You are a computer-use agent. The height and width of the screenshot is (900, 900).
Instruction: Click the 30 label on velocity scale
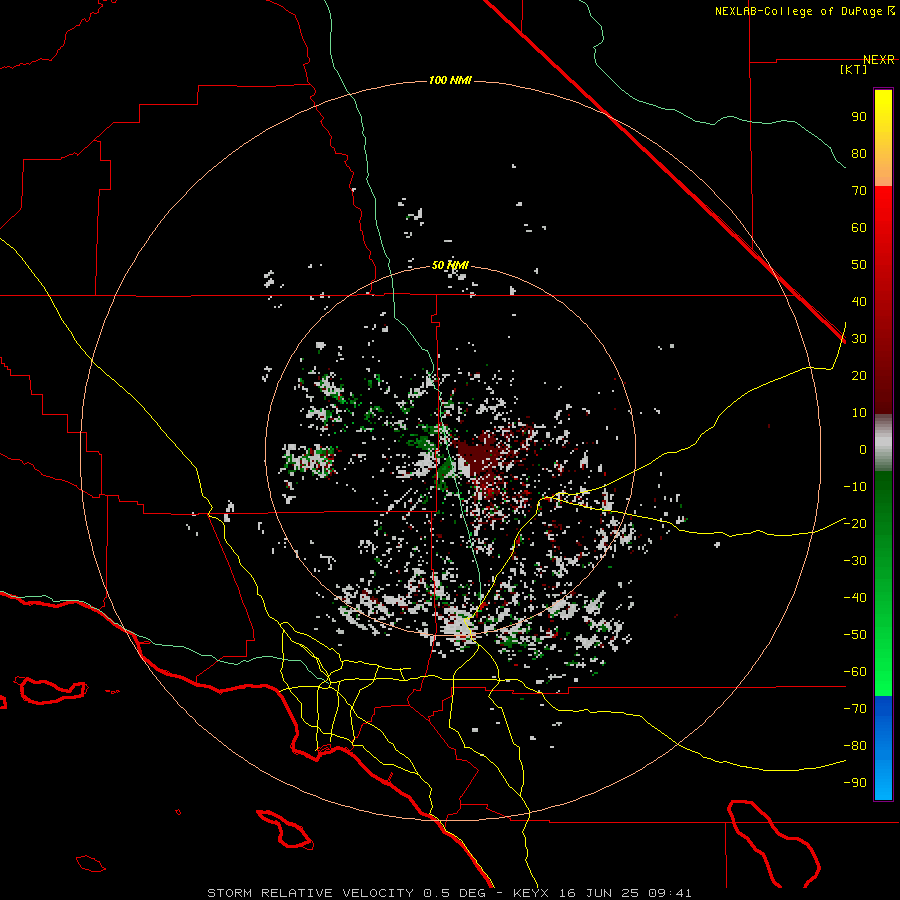(859, 339)
